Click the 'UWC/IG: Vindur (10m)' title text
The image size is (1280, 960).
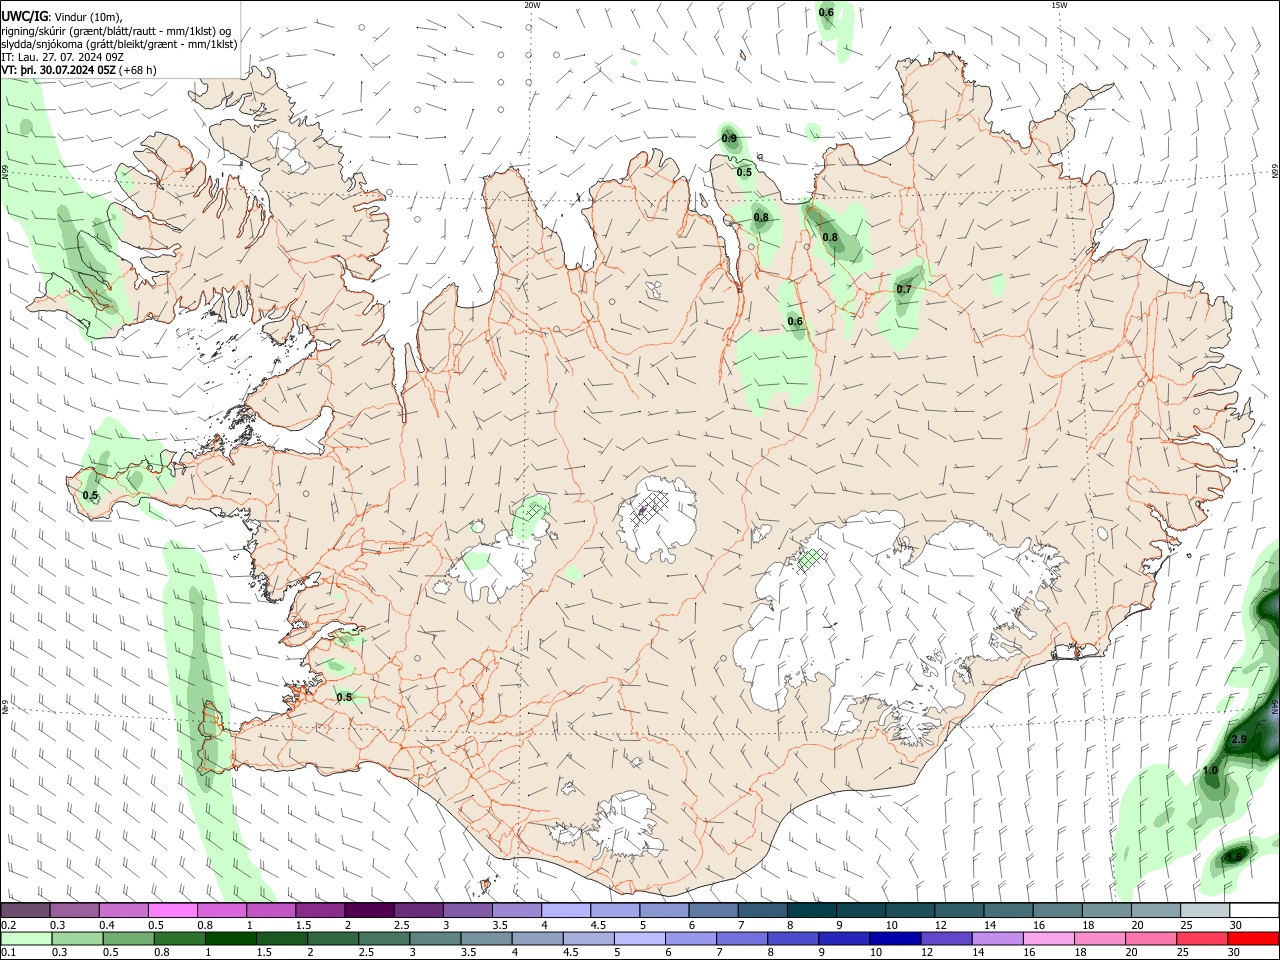(x=61, y=17)
